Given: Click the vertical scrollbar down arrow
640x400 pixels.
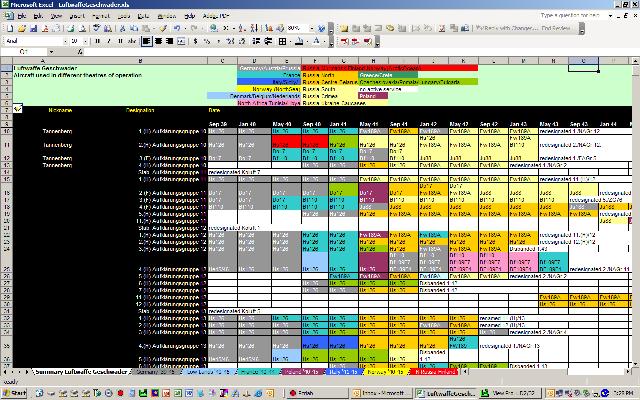Looking at the screenshot, I should point(636,363).
